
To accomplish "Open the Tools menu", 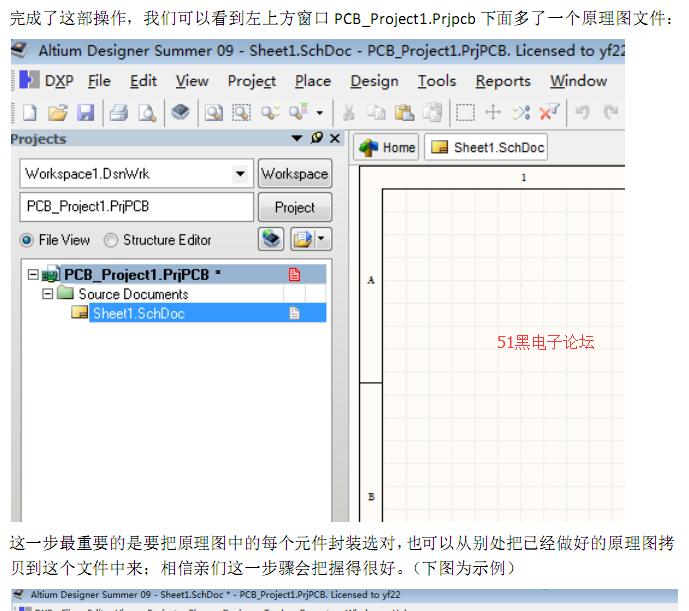I will [x=437, y=81].
